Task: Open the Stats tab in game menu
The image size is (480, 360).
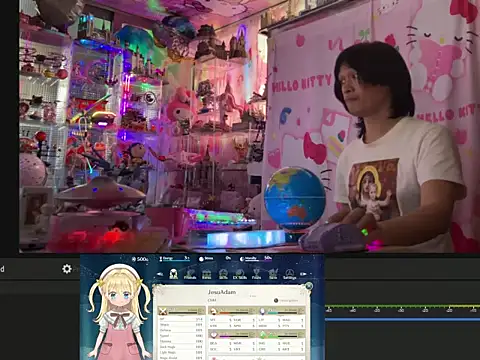Action: pyautogui.click(x=173, y=274)
